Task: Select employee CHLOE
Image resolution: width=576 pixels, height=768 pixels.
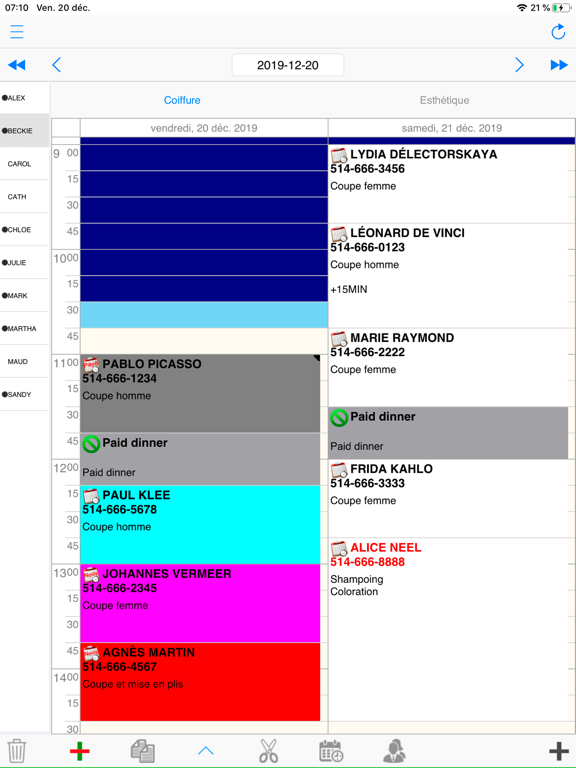Action: [24, 229]
